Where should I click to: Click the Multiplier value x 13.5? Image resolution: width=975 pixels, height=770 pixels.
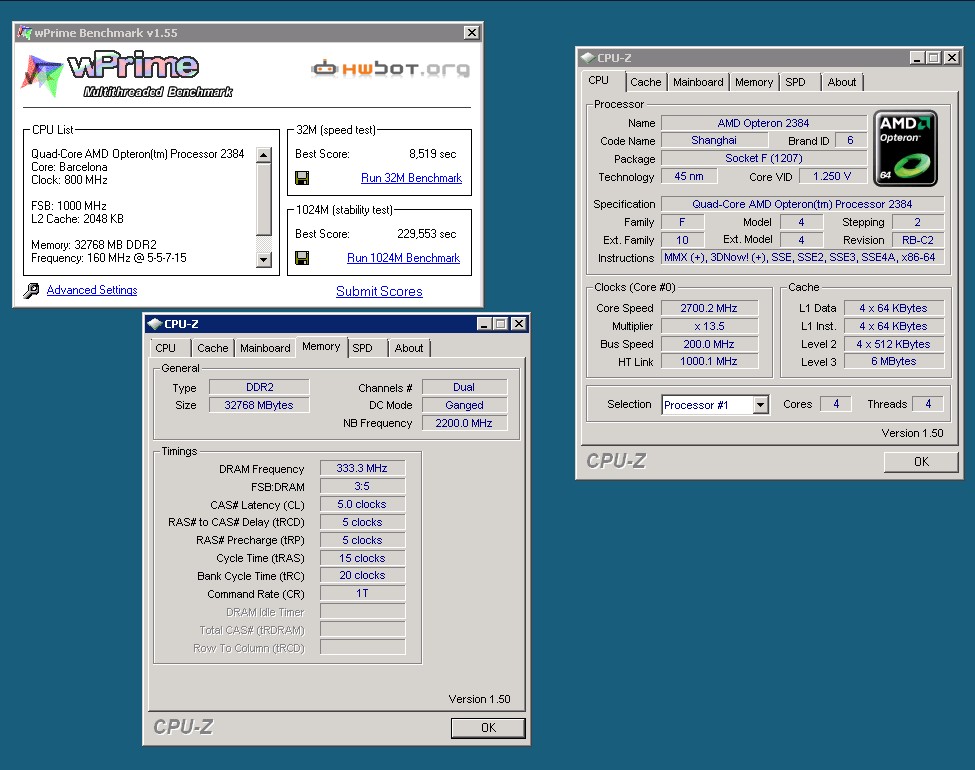tap(709, 326)
